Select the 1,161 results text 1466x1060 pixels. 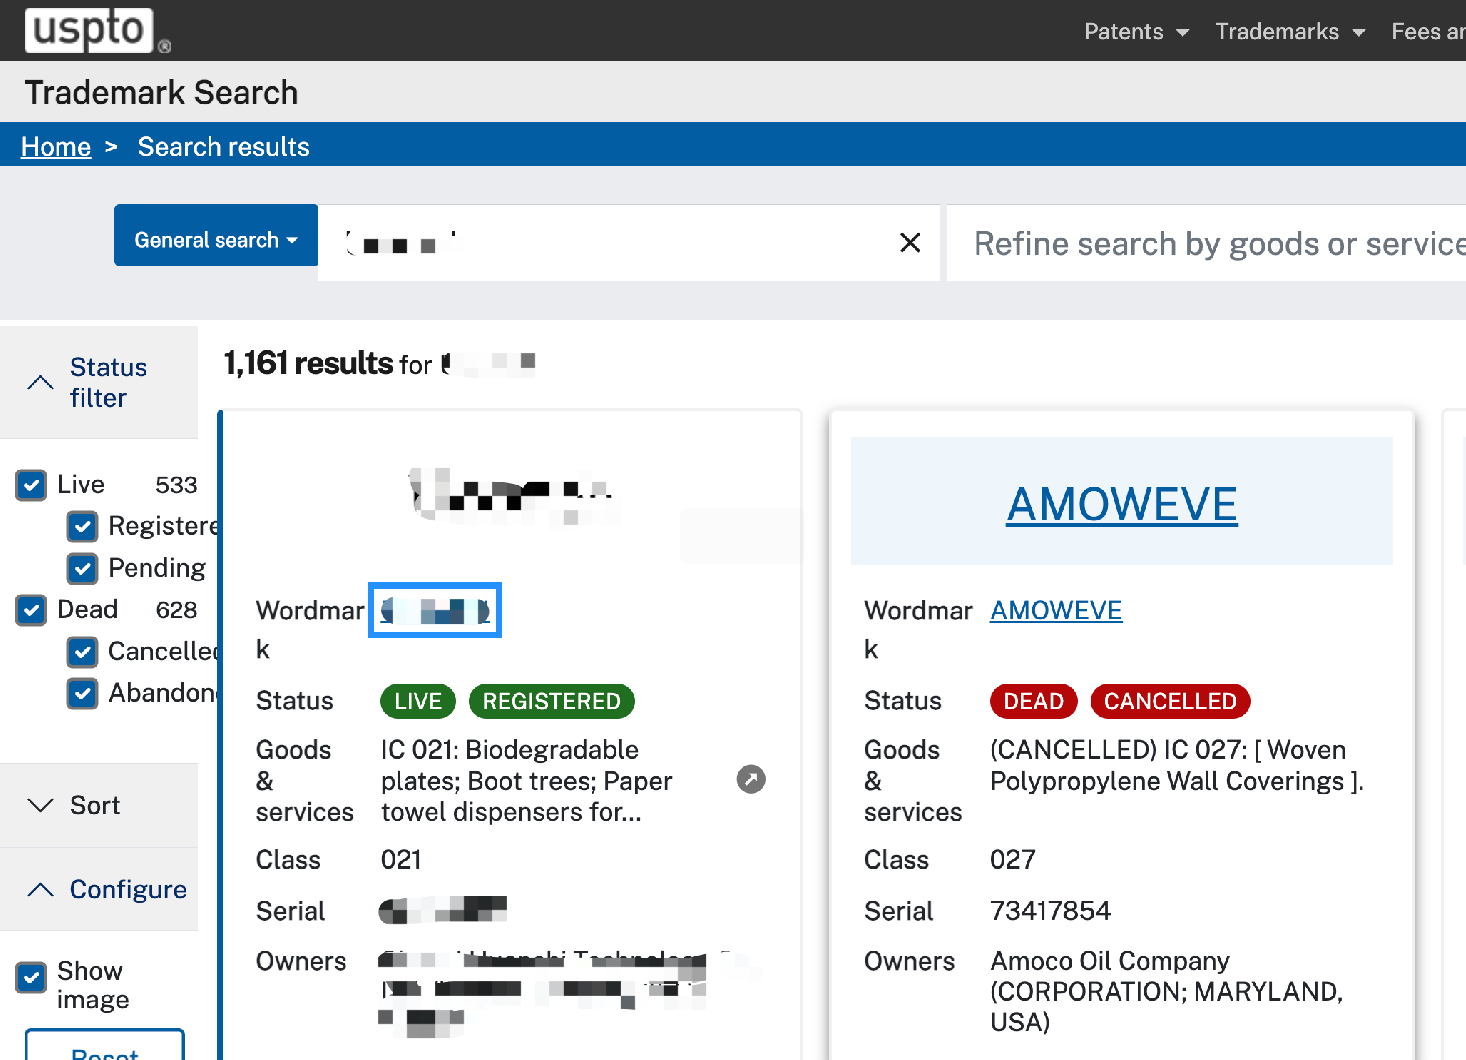pos(308,363)
